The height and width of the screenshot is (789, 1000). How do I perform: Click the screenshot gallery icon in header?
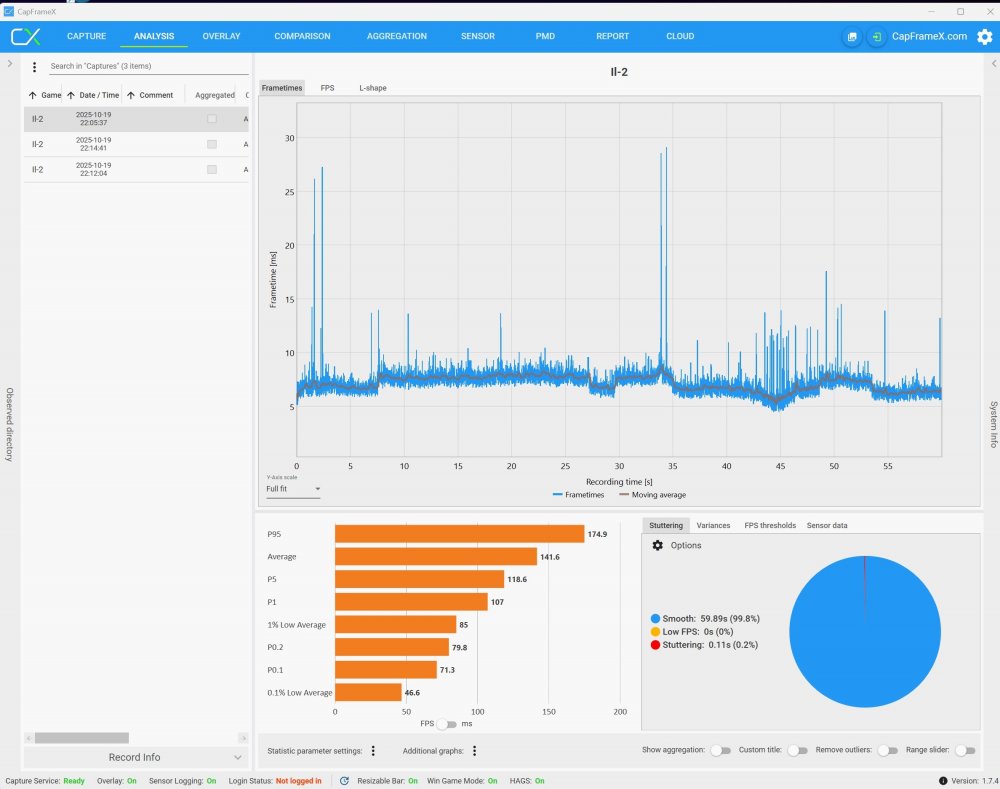tap(851, 37)
